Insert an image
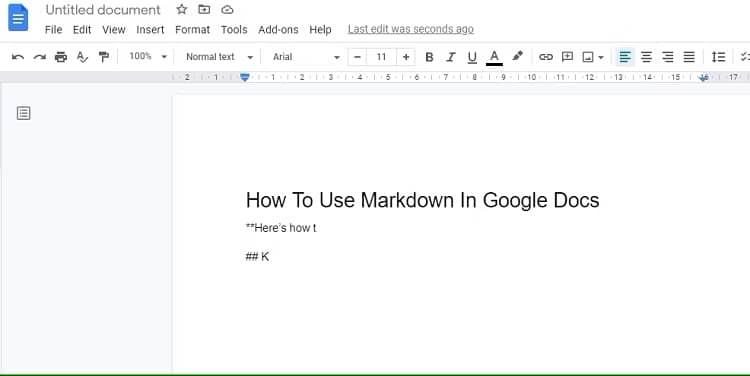Viewport: 750px width, 376px height. click(x=588, y=57)
